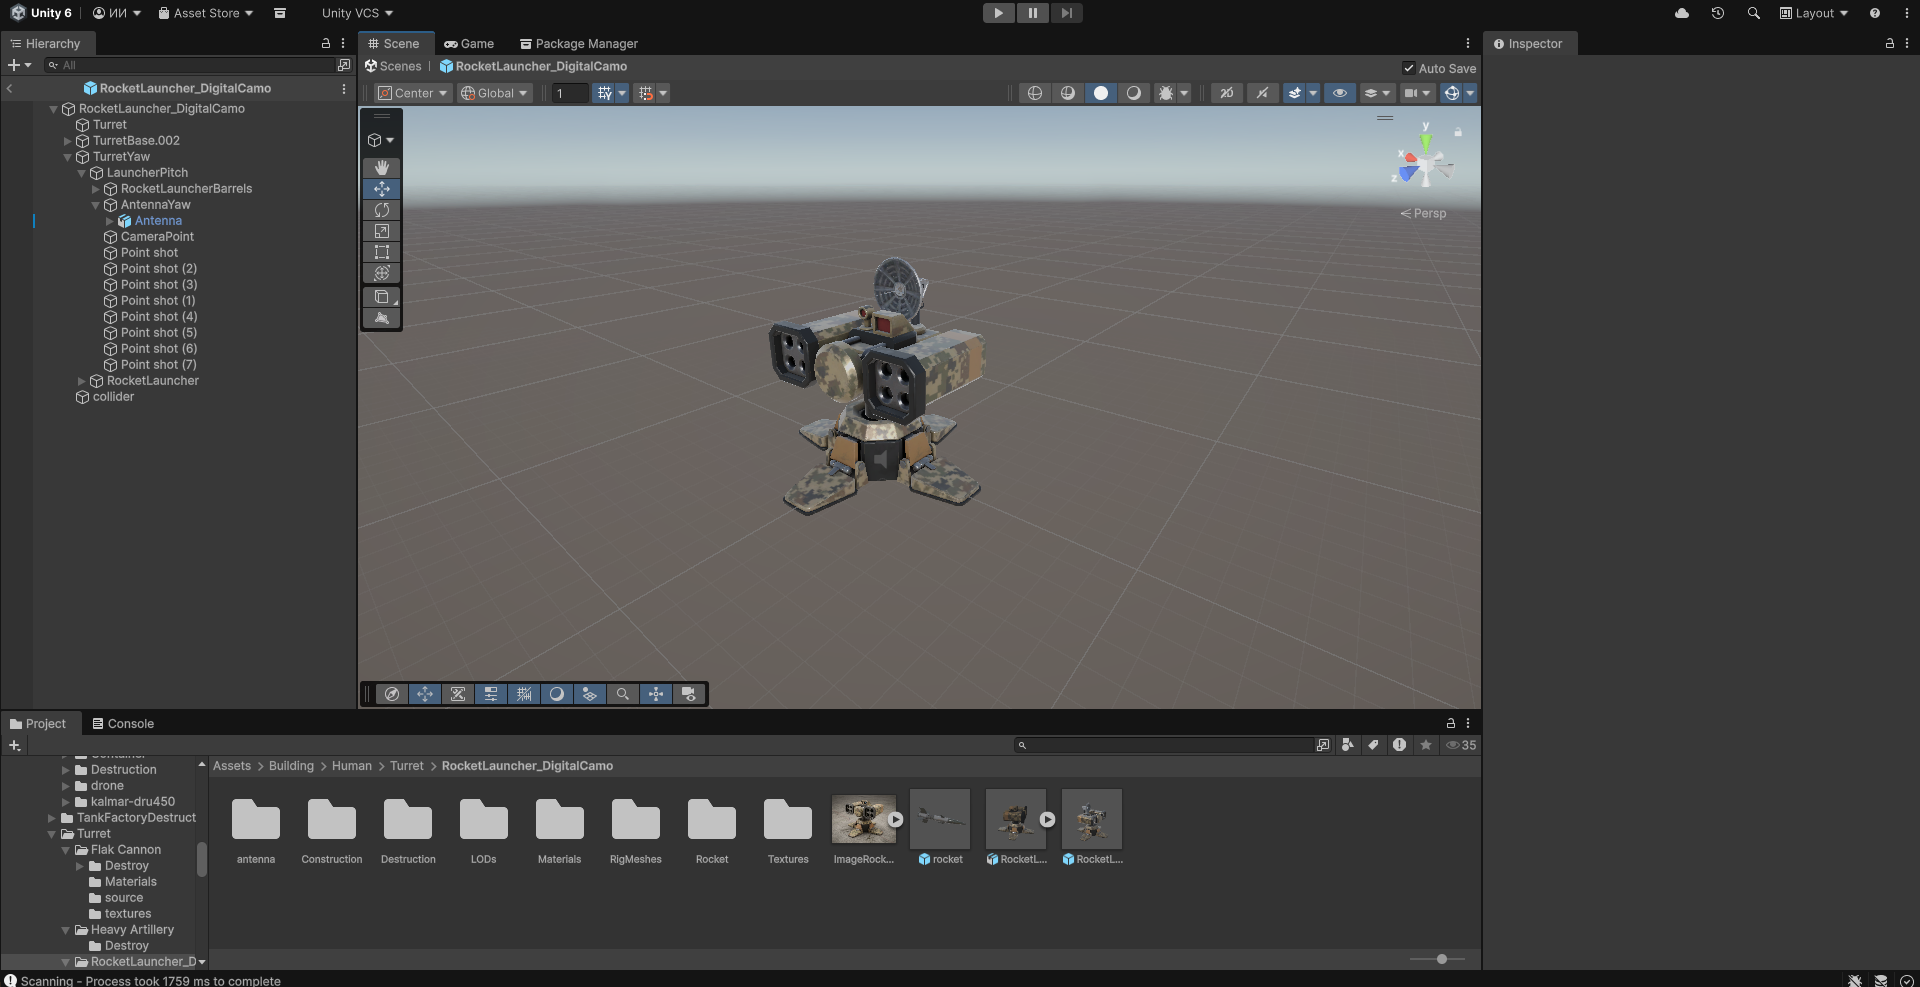Expand the TurretBase.002 hierarchy item

pyautogui.click(x=68, y=141)
